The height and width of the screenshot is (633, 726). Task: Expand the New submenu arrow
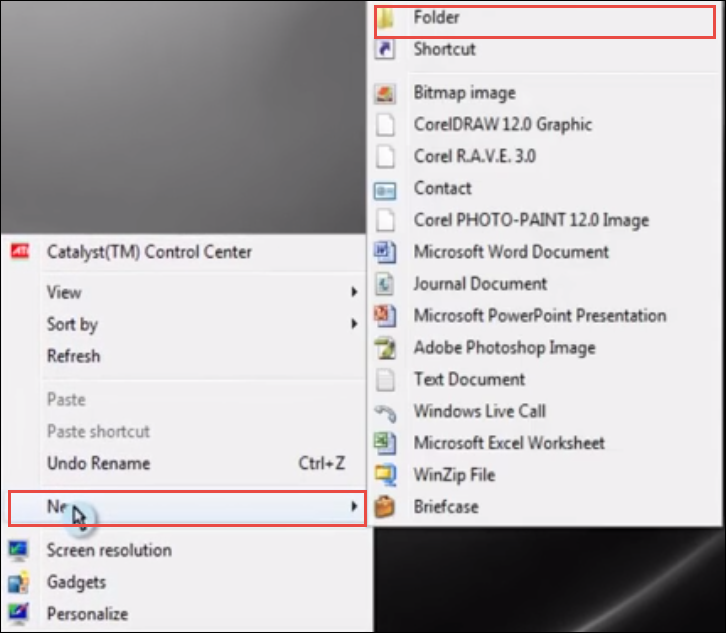tap(354, 506)
